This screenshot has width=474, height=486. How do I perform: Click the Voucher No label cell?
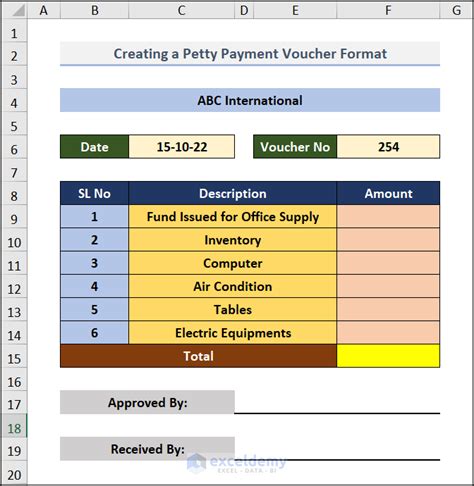pyautogui.click(x=295, y=147)
